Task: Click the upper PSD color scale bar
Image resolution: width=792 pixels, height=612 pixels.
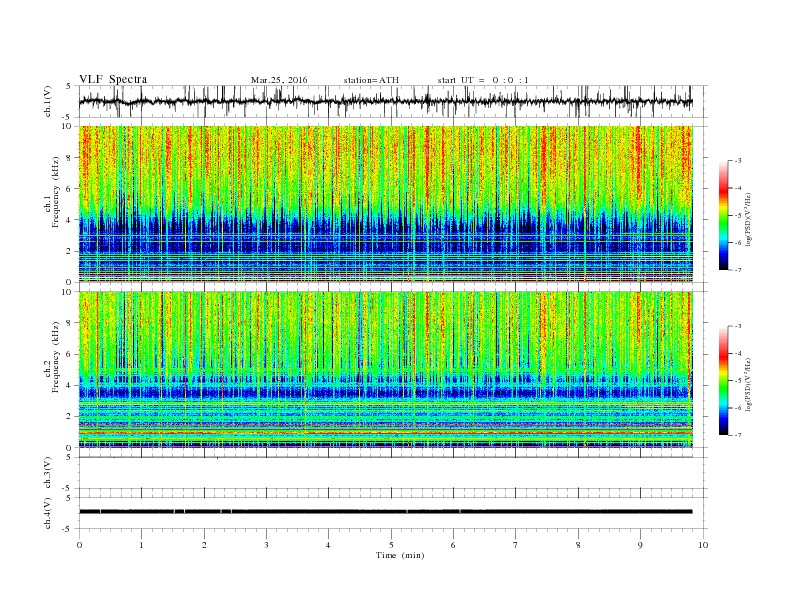Action: point(723,215)
